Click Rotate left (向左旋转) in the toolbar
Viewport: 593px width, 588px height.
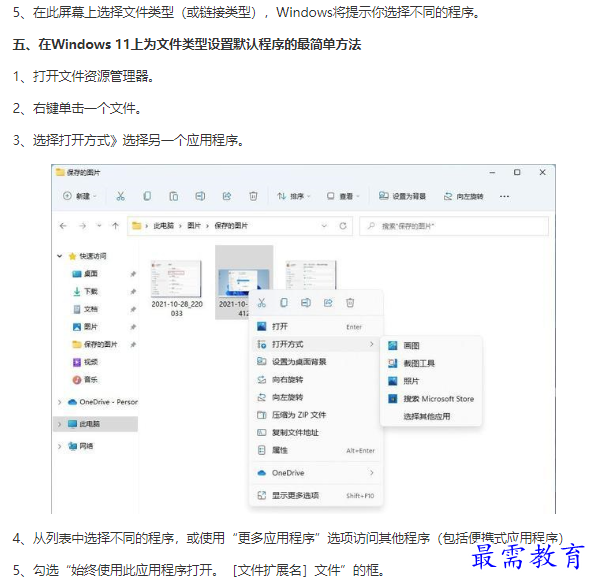tap(463, 196)
